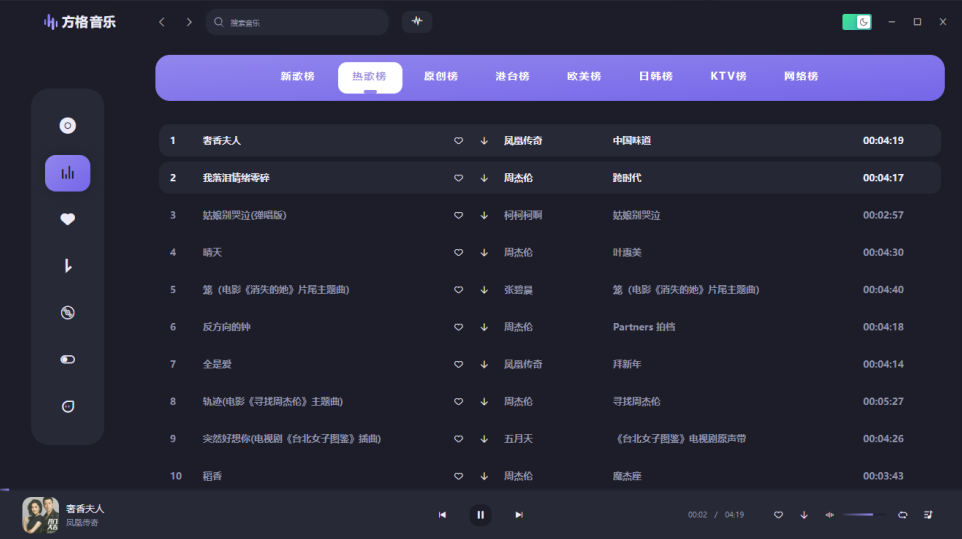Open the bottom face icon in sidebar
Viewport: 962px width, 539px height.
tap(67, 406)
